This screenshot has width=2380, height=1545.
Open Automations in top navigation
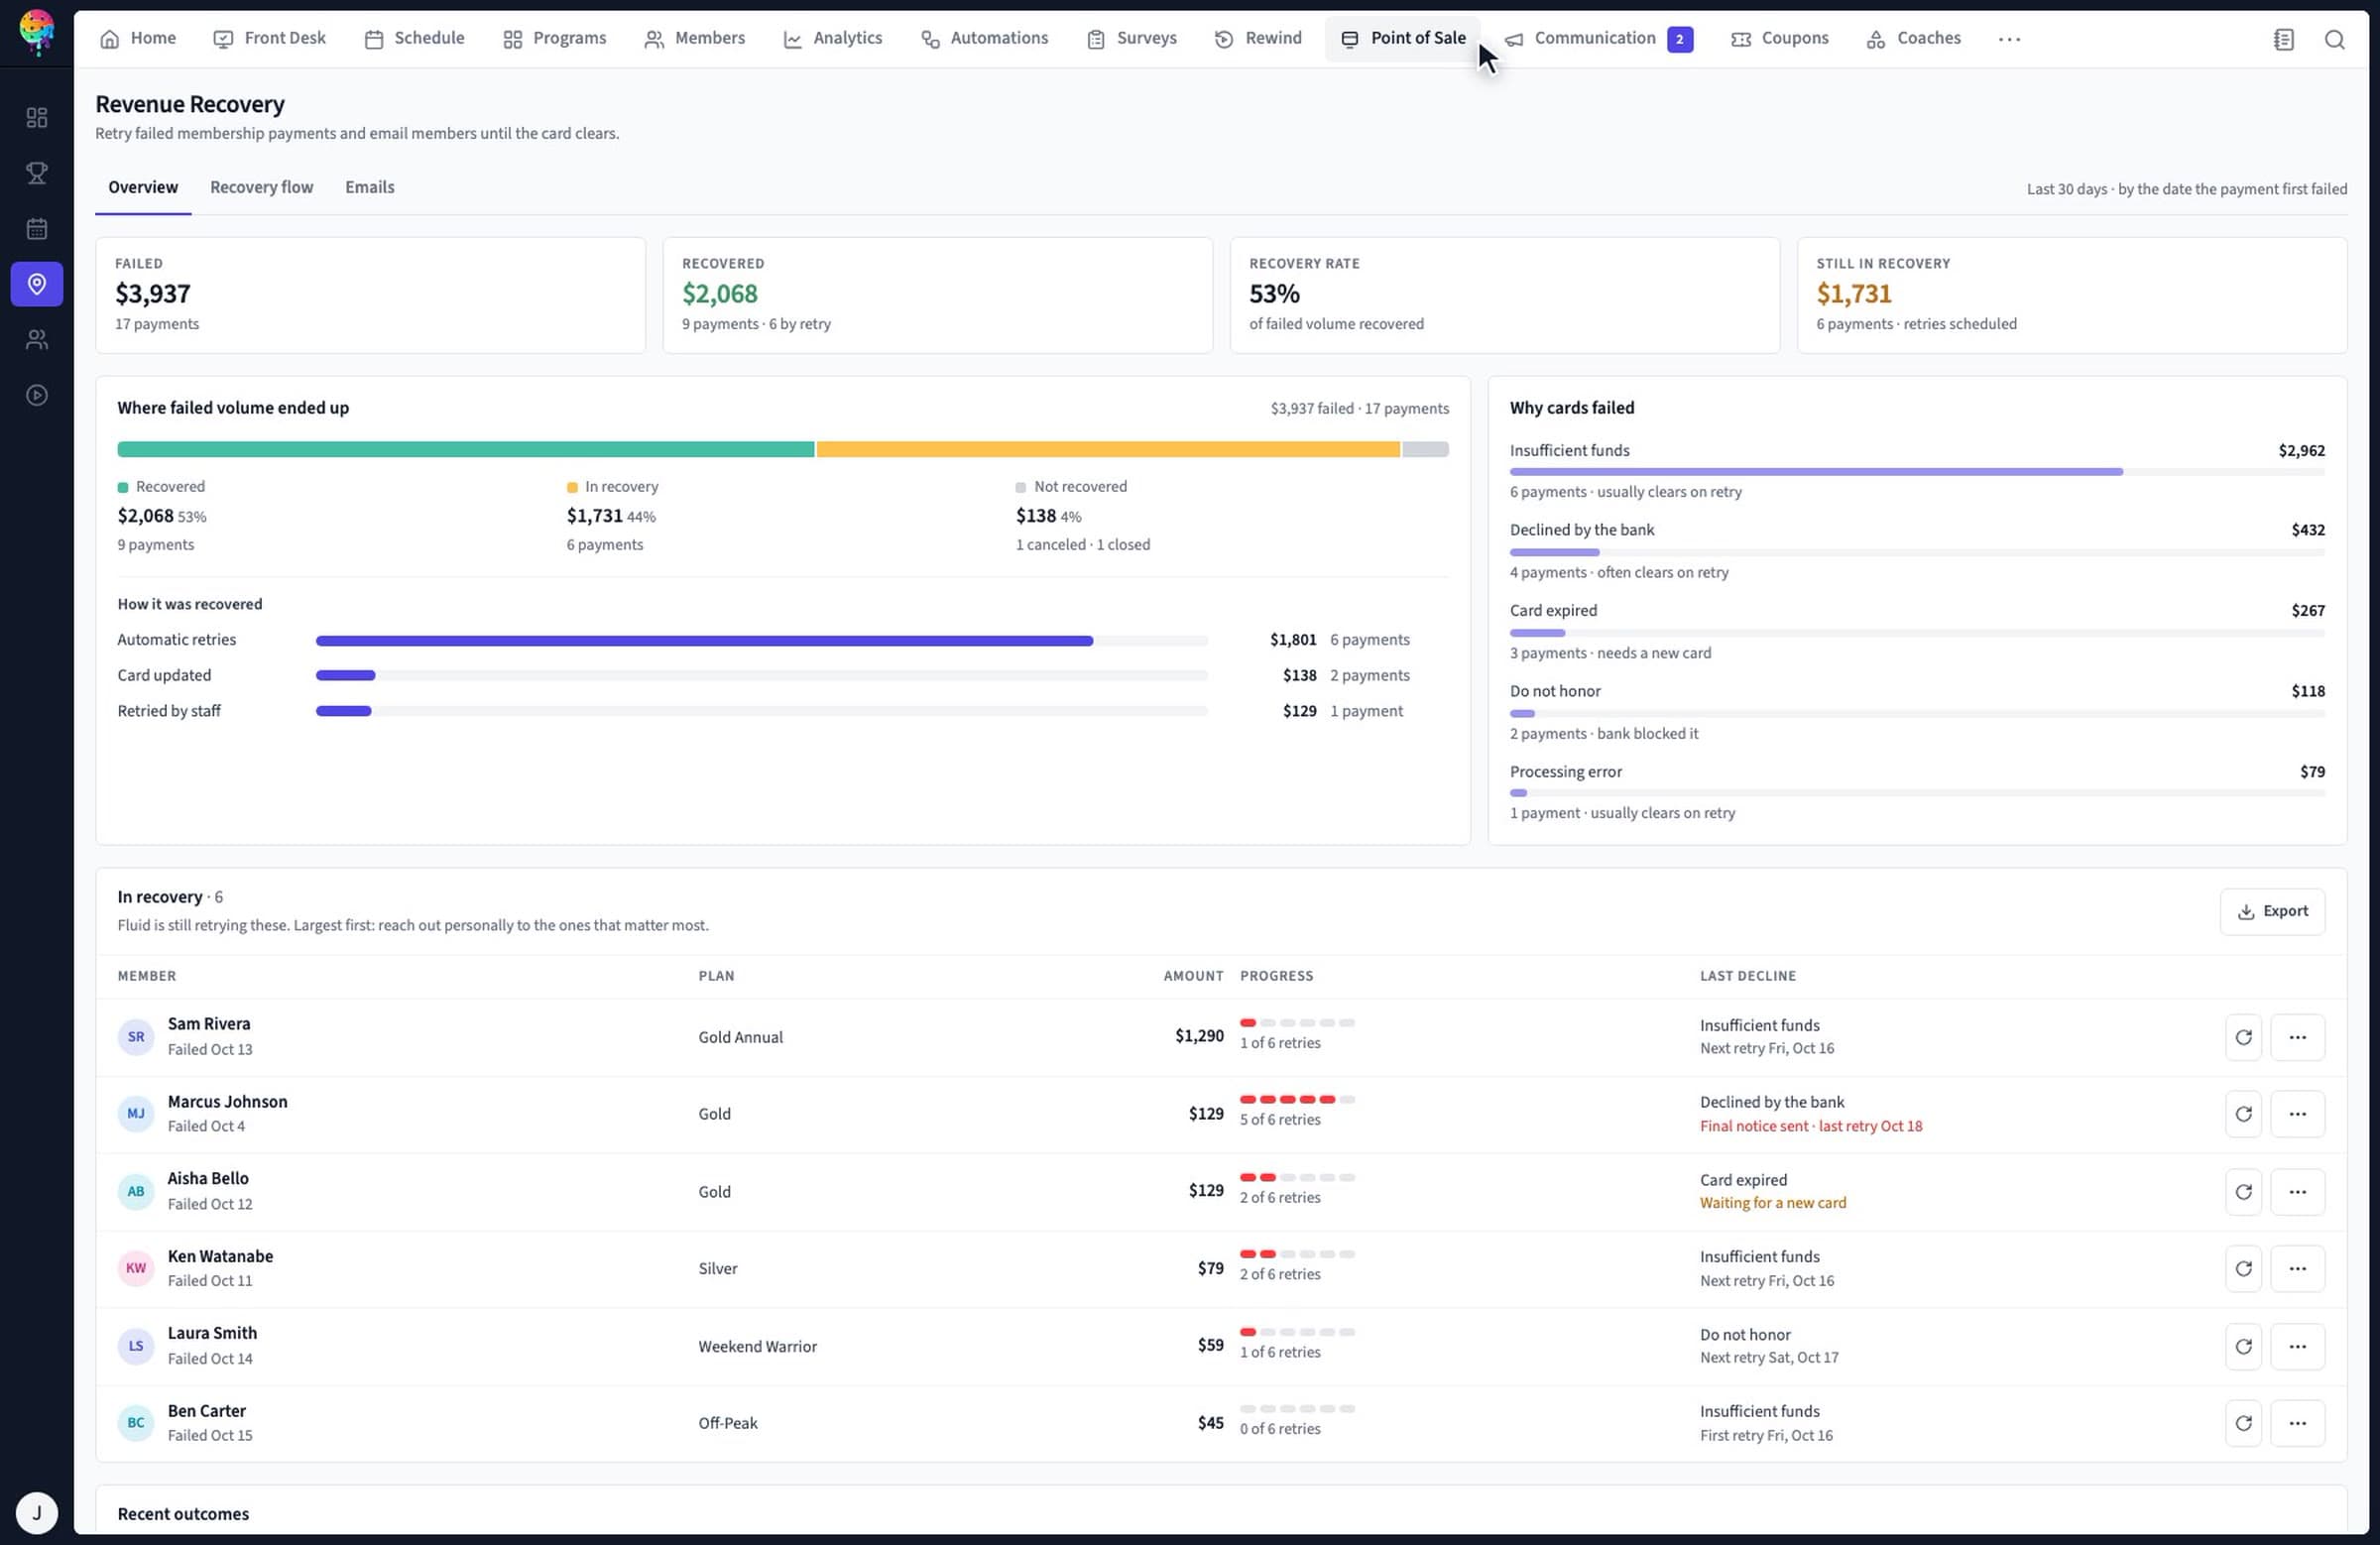pos(984,39)
